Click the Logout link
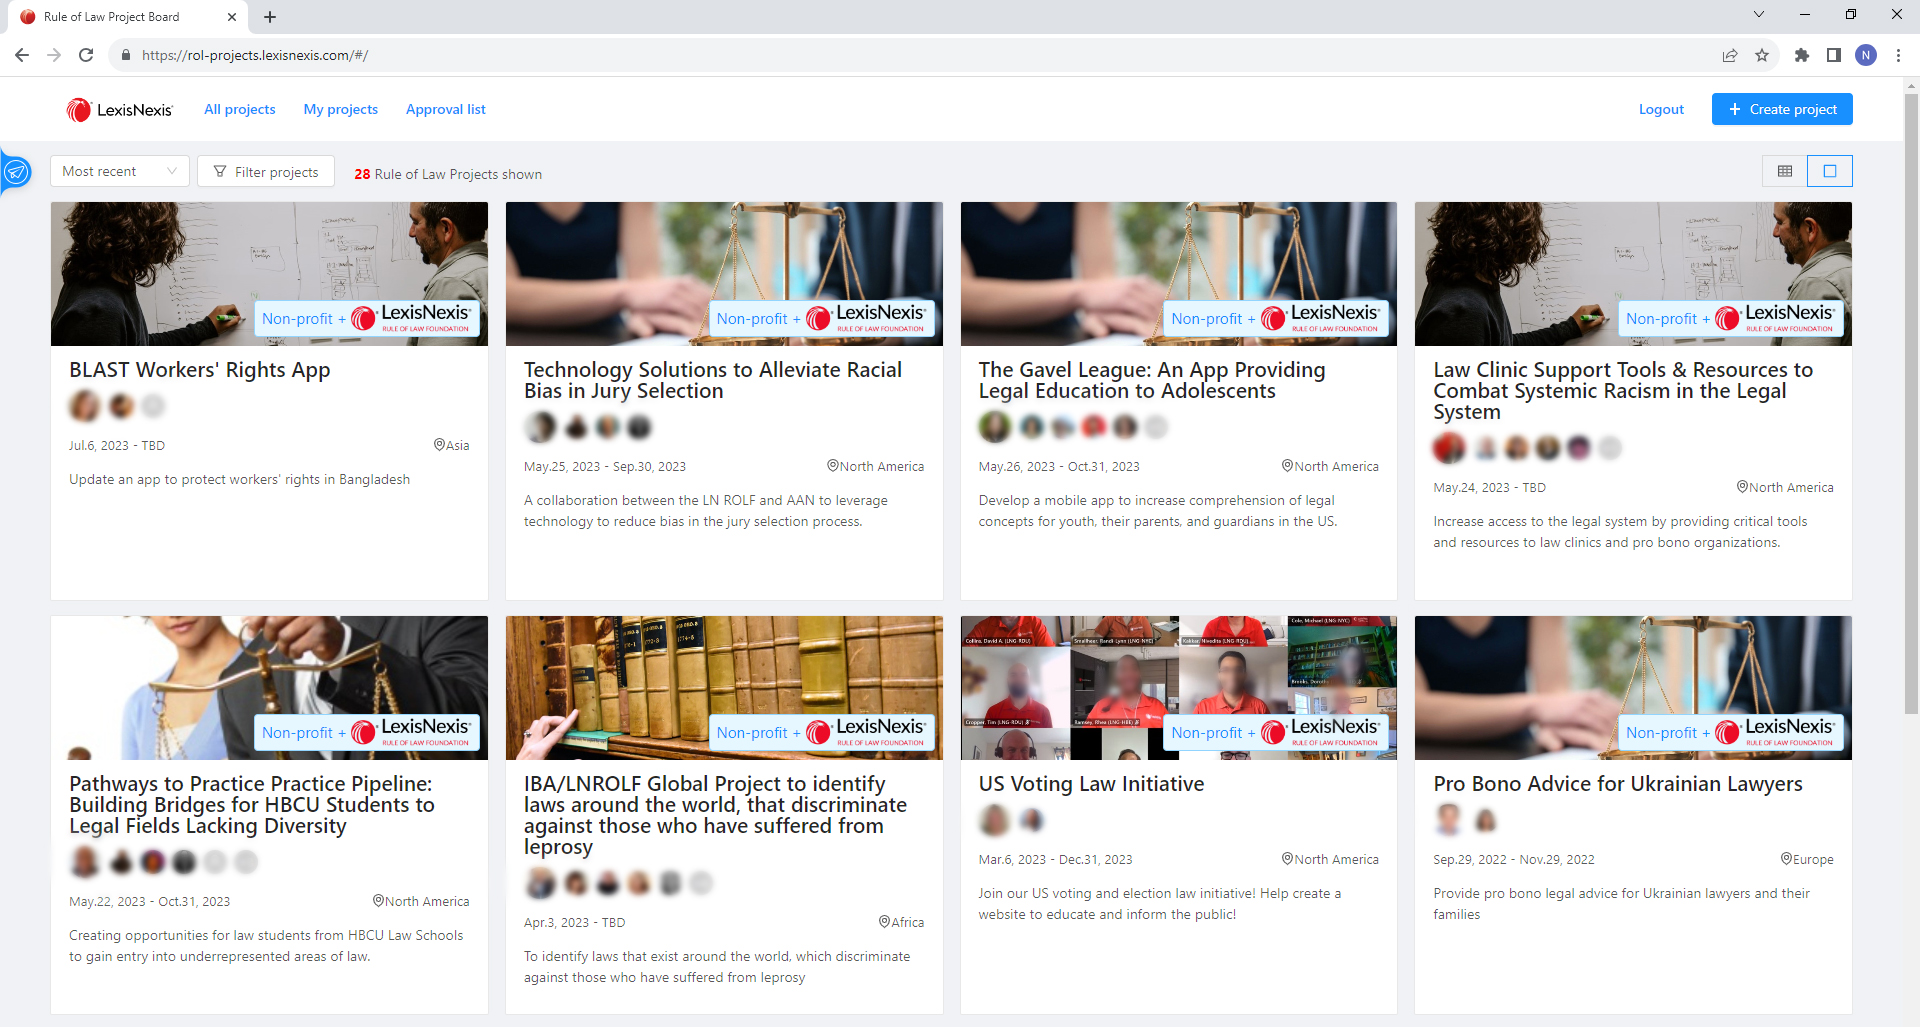The image size is (1920, 1027). pos(1661,109)
